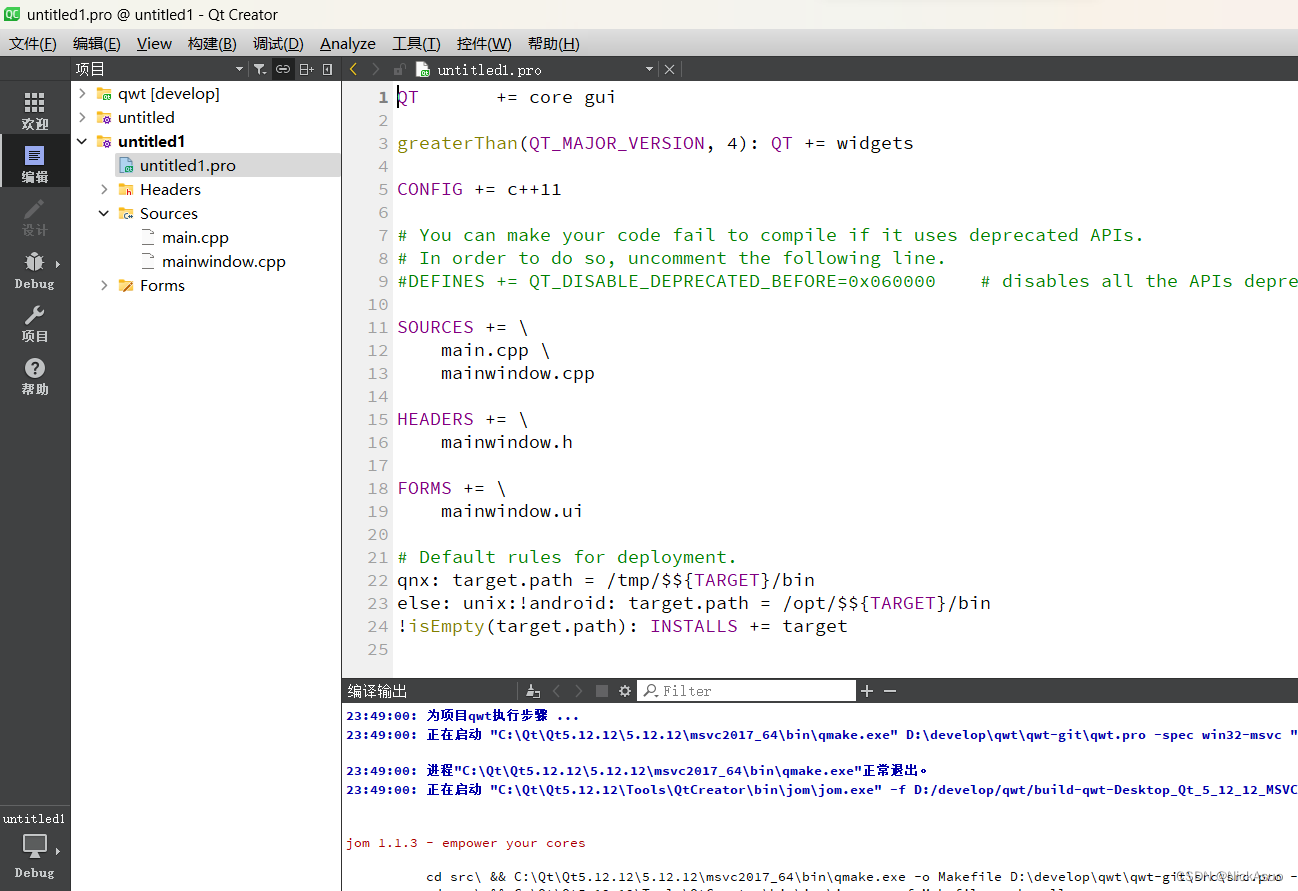Click the untitled1.pro file icon in editor toolbar
The width and height of the screenshot is (1298, 891).
pyautogui.click(x=423, y=69)
